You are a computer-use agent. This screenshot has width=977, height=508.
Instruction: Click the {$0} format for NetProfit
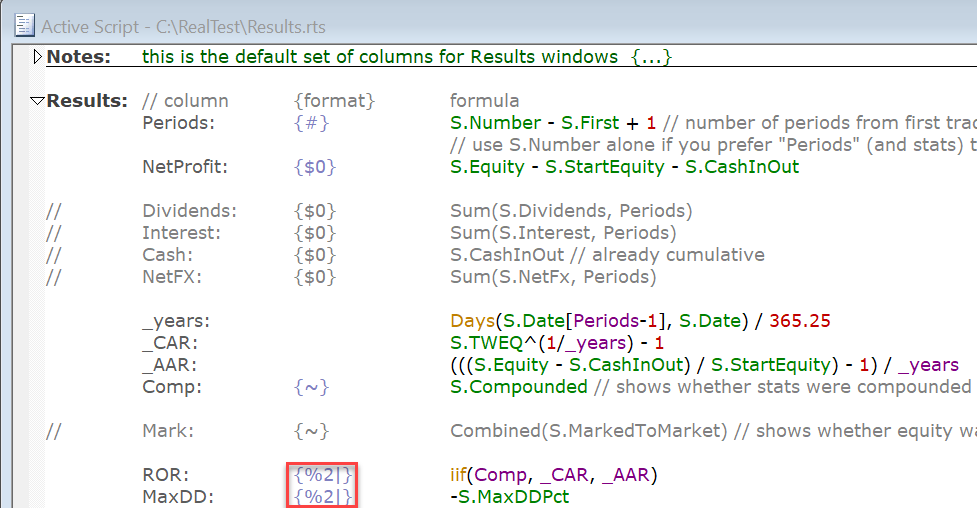coord(314,167)
